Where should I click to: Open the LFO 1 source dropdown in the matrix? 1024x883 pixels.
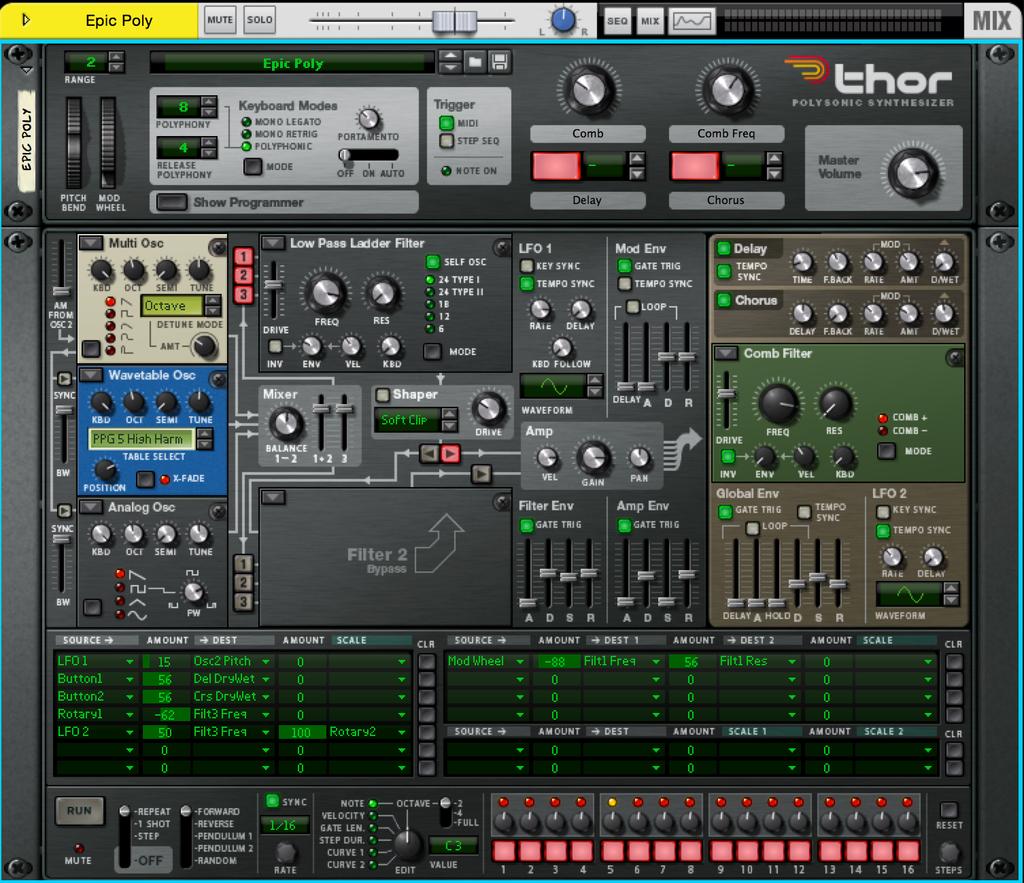point(129,662)
